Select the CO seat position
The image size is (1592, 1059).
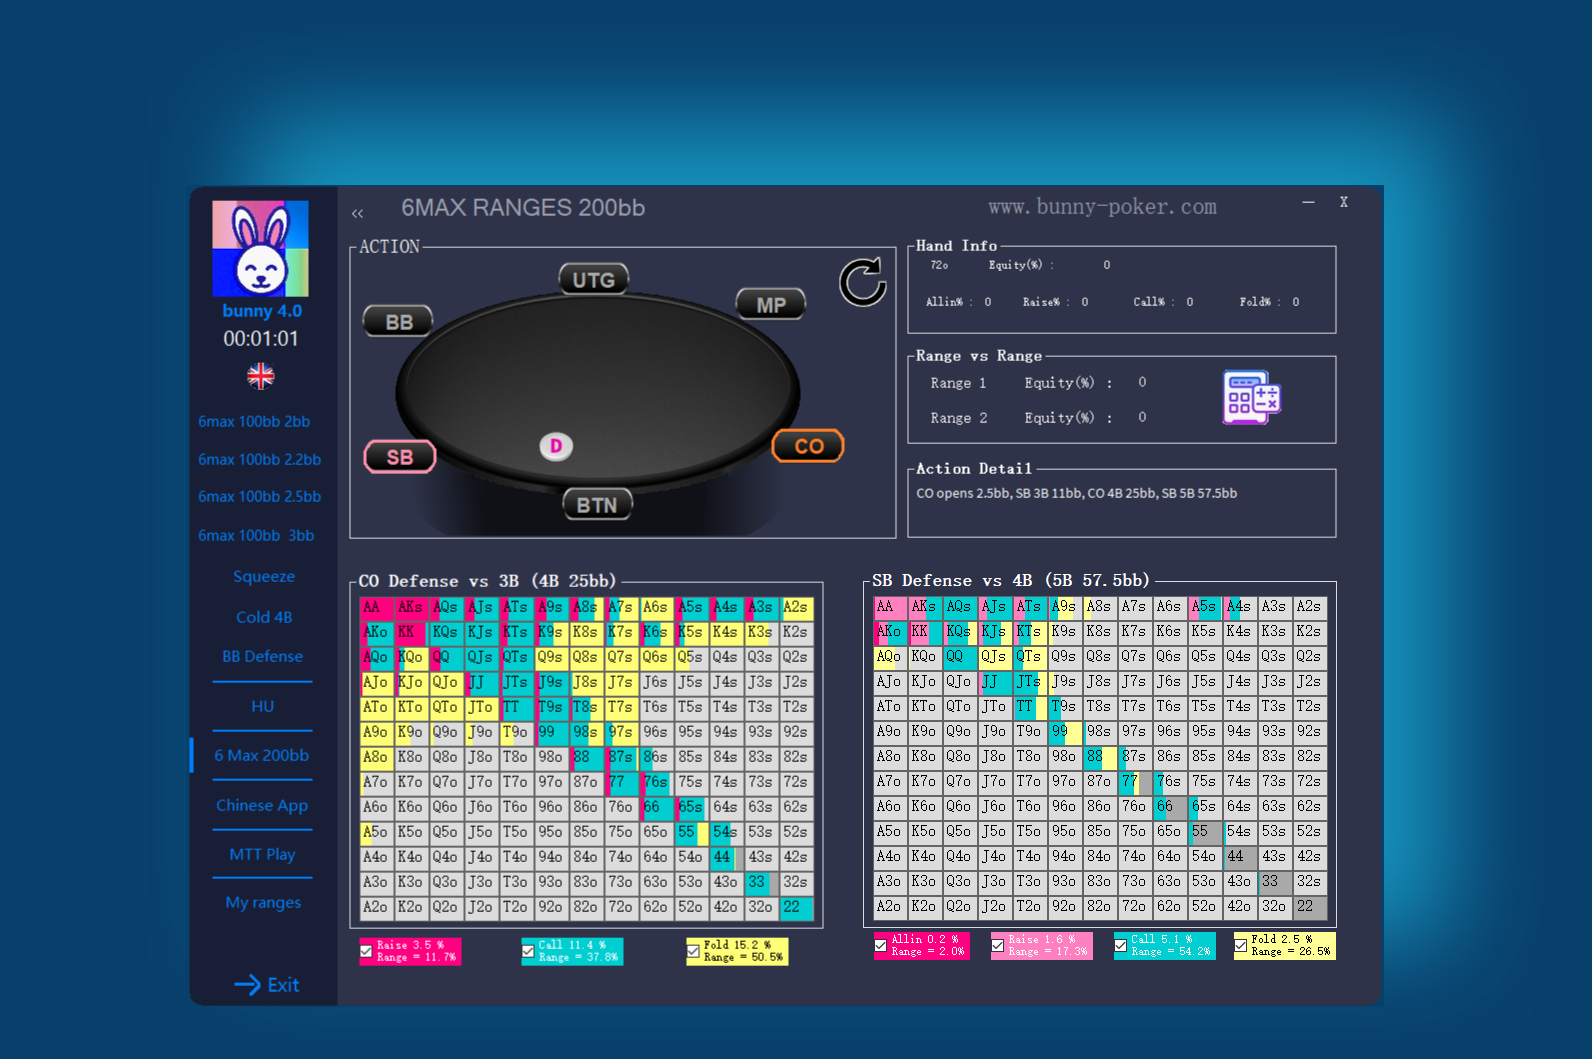click(x=808, y=446)
